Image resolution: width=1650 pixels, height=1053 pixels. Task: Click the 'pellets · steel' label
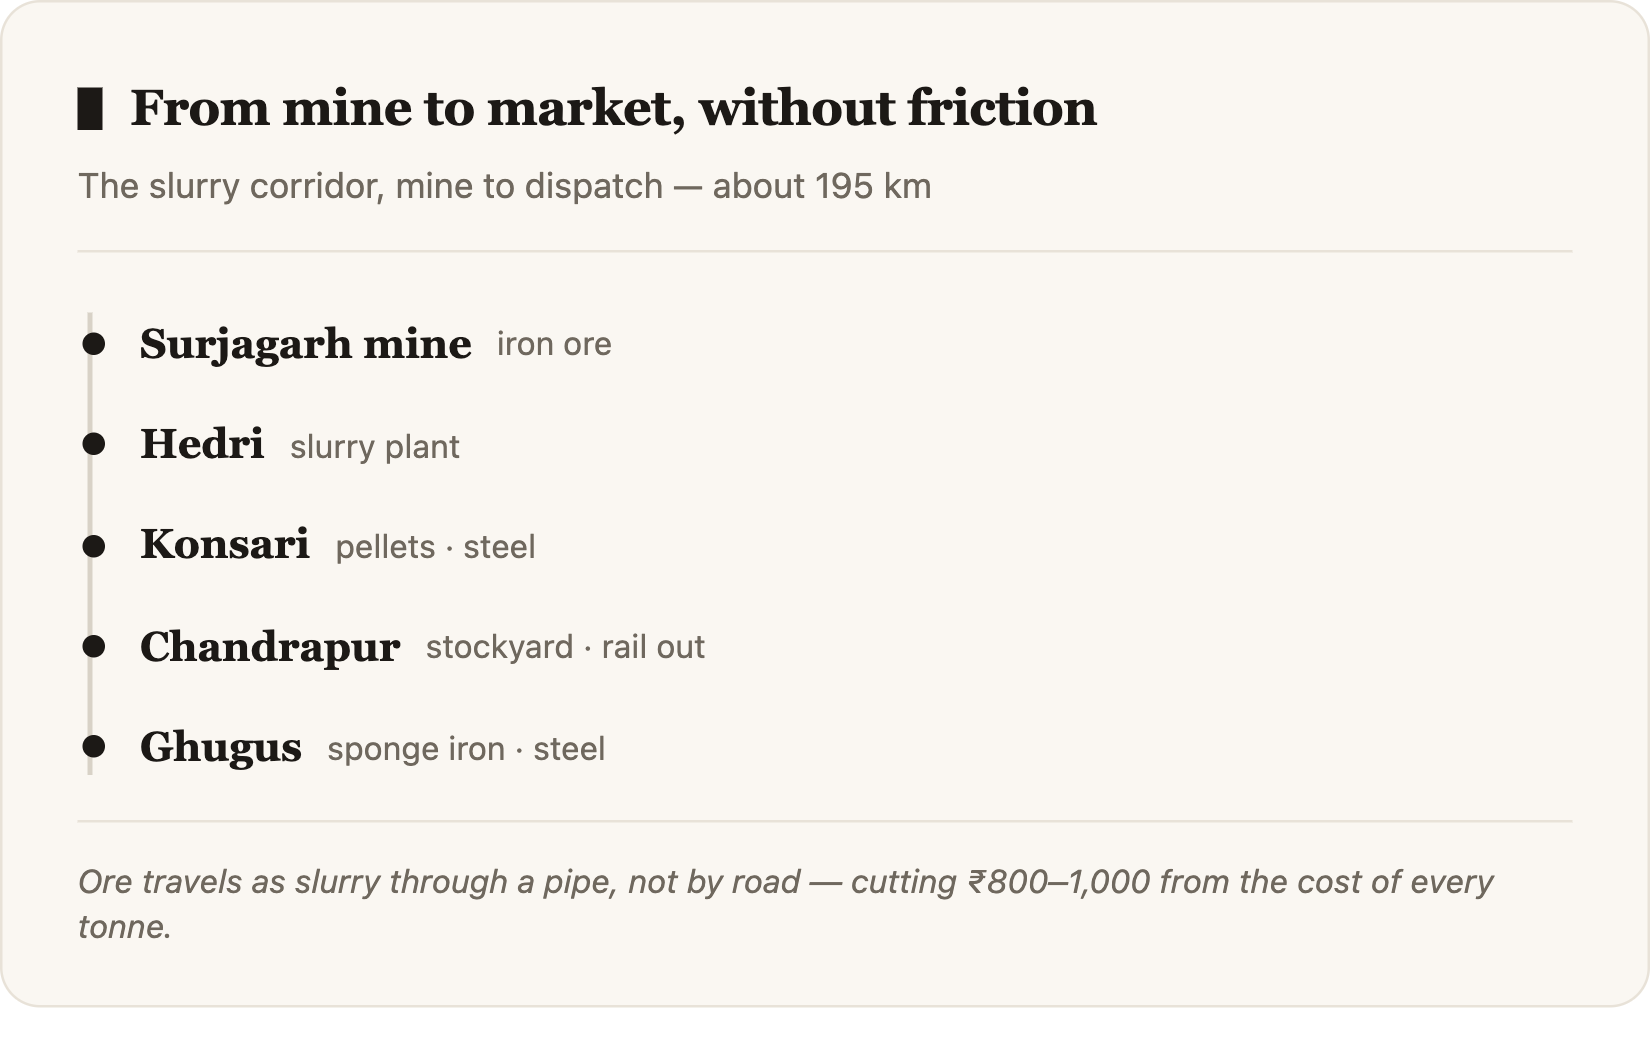tap(436, 547)
